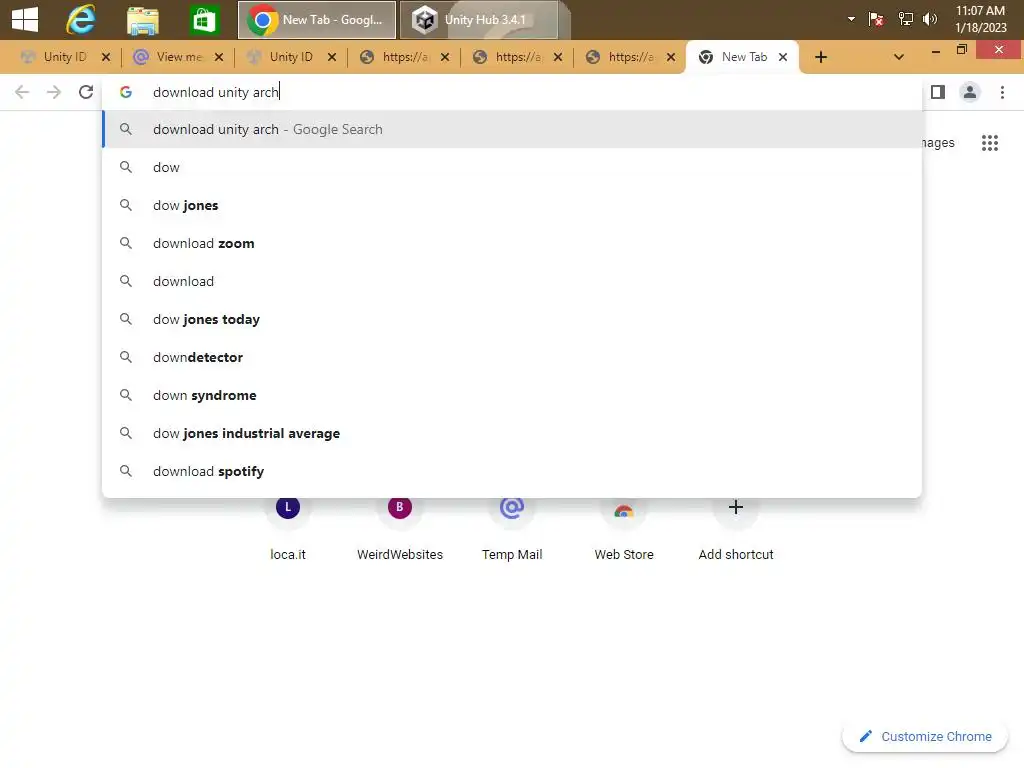Click the address bar with 'download unity arch'
Viewport: 1024px width, 768px height.
click(512, 92)
